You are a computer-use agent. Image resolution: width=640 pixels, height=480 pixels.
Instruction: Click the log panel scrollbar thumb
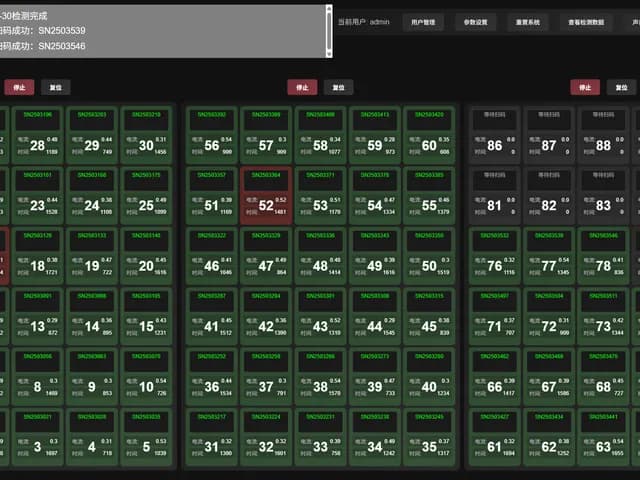(x=329, y=31)
